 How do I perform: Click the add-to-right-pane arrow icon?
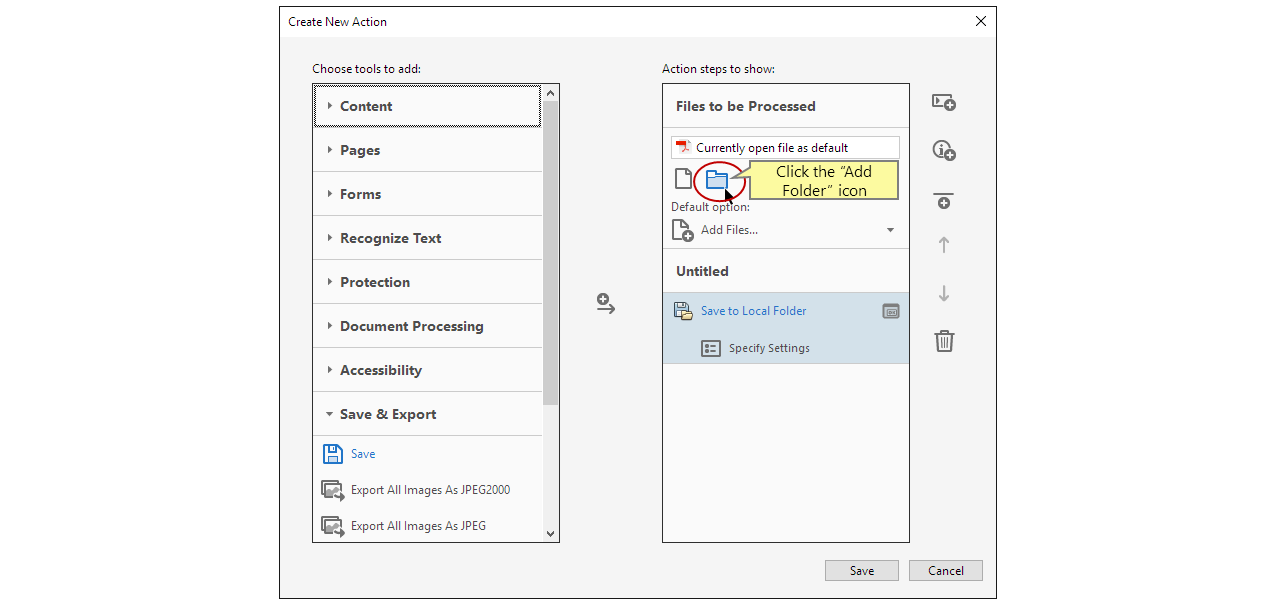pos(606,304)
